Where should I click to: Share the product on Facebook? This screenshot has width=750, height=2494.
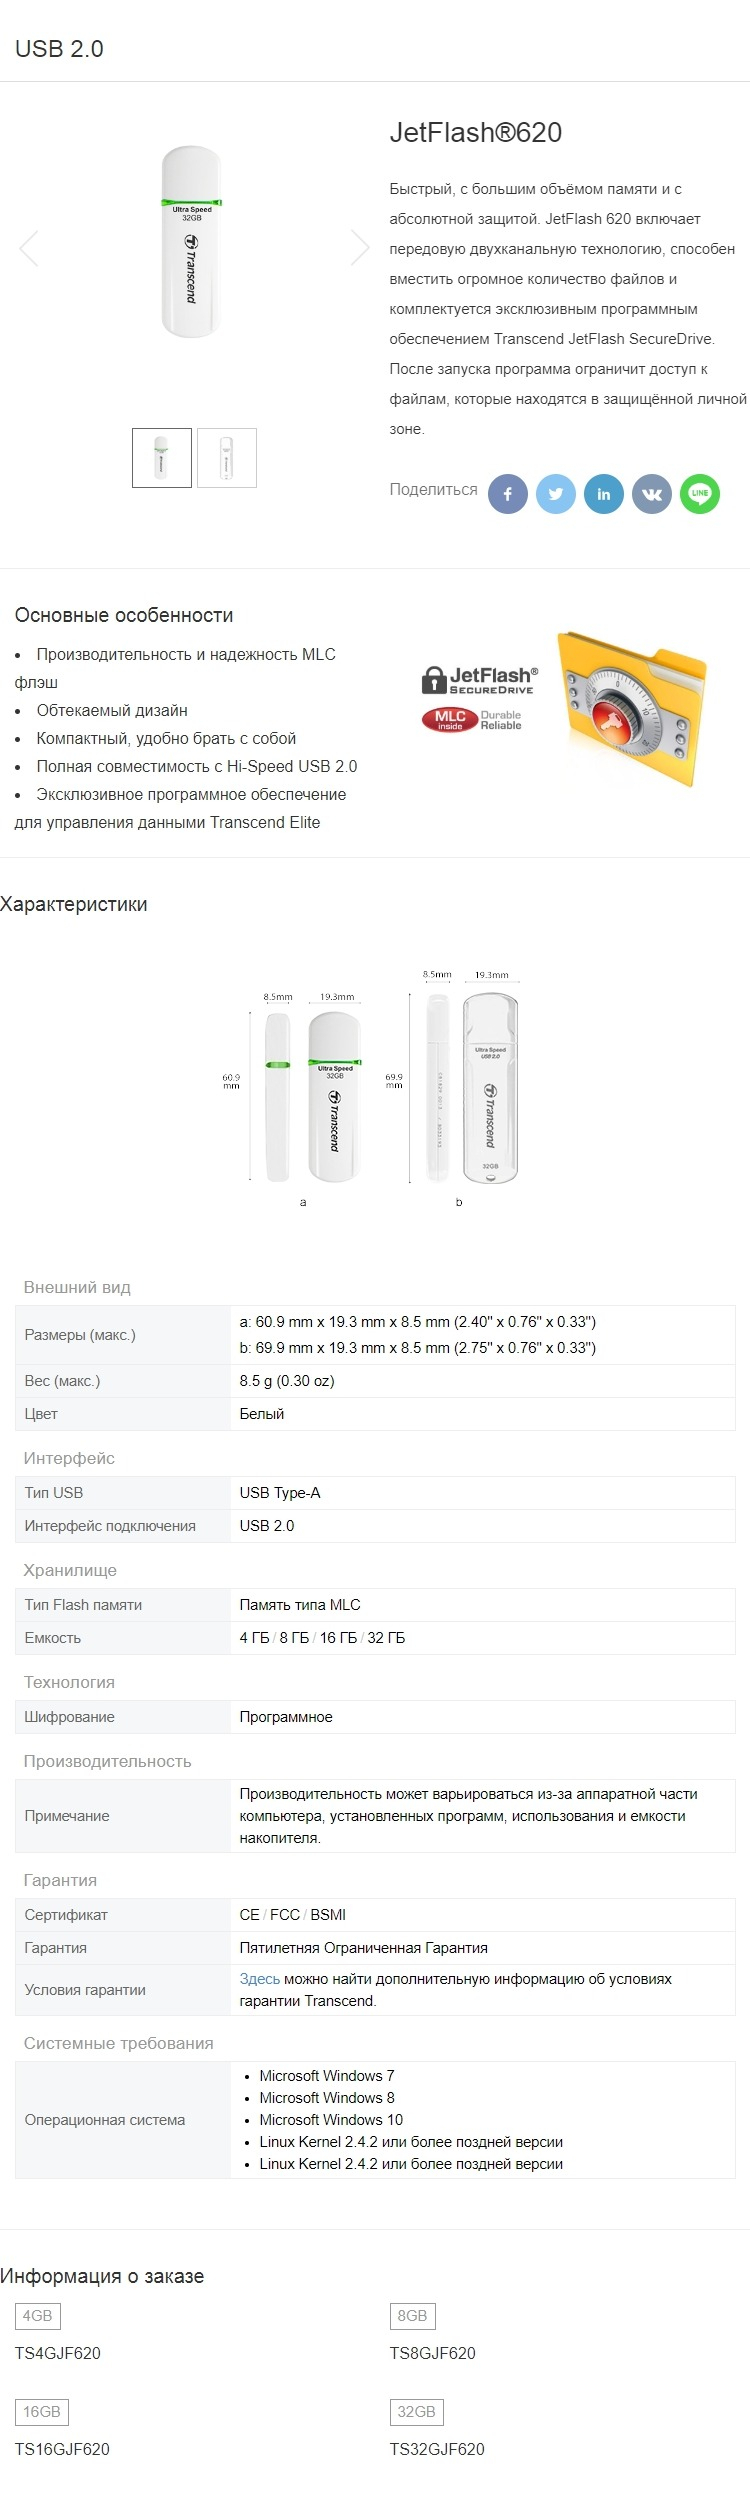pyautogui.click(x=507, y=494)
